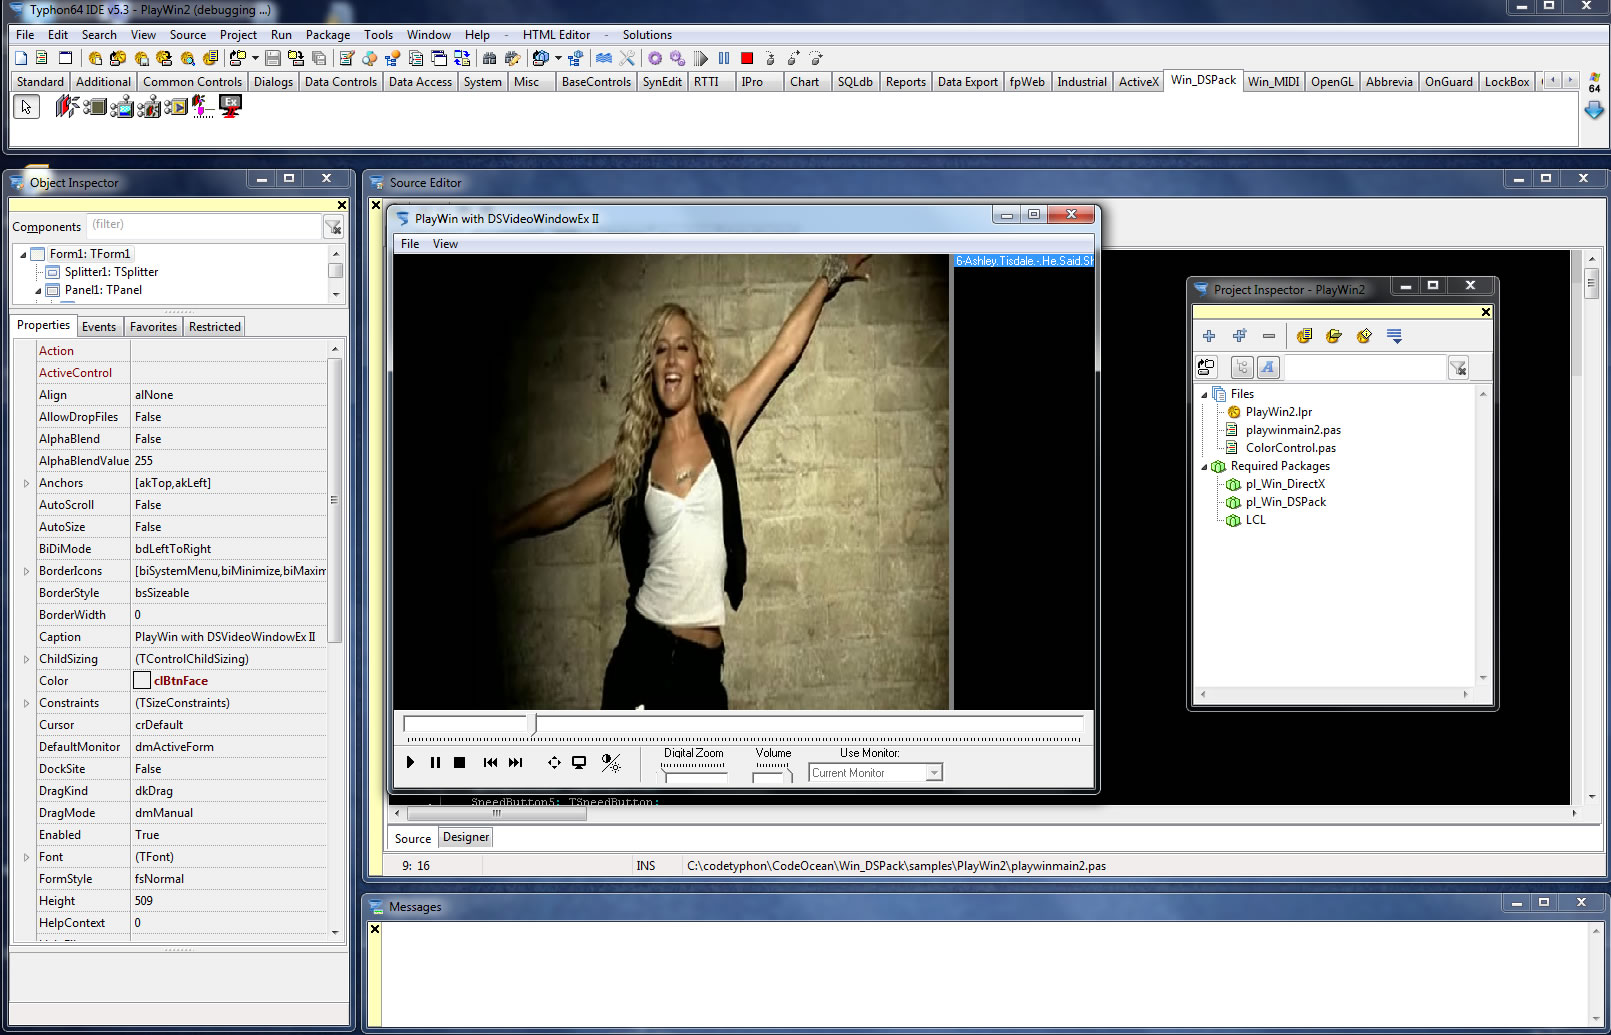Image resolution: width=1611 pixels, height=1035 pixels.
Task: Switch to the Favorites tab
Action: coord(153,326)
